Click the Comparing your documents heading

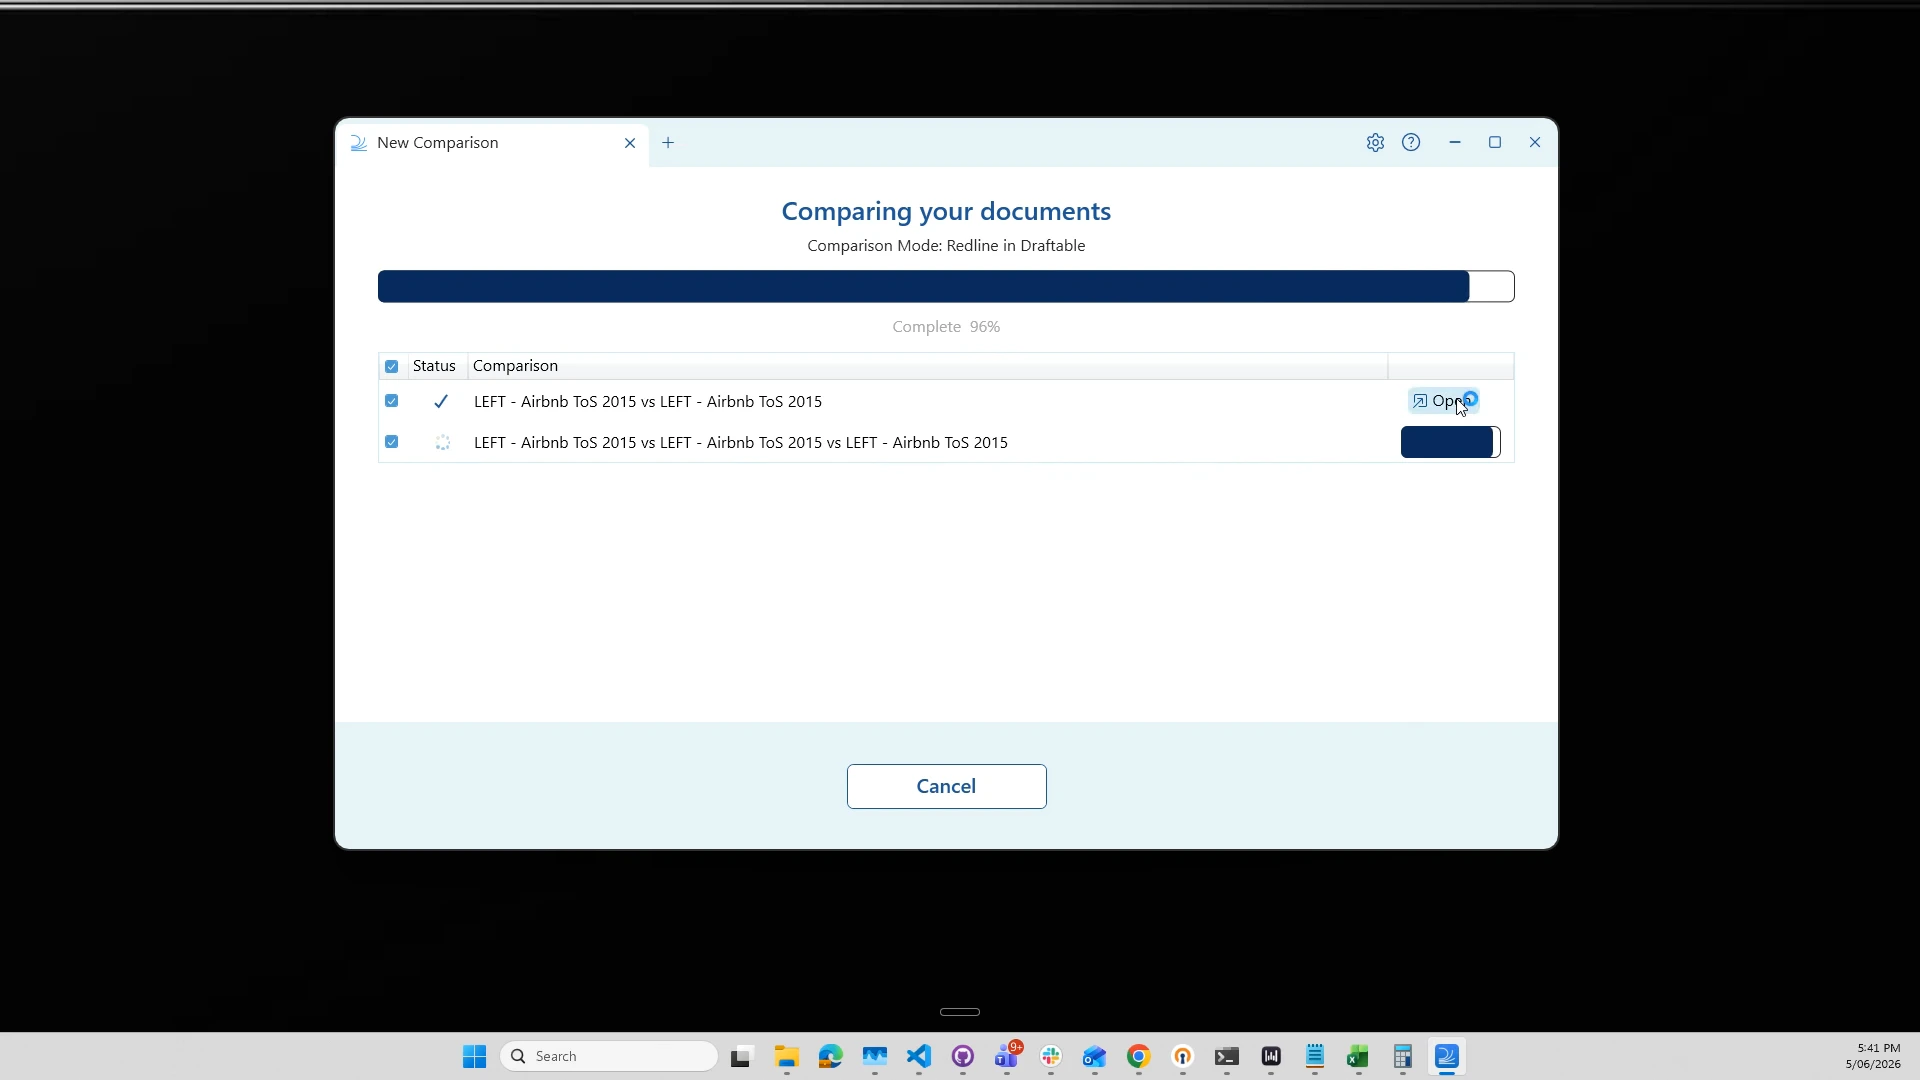[946, 211]
